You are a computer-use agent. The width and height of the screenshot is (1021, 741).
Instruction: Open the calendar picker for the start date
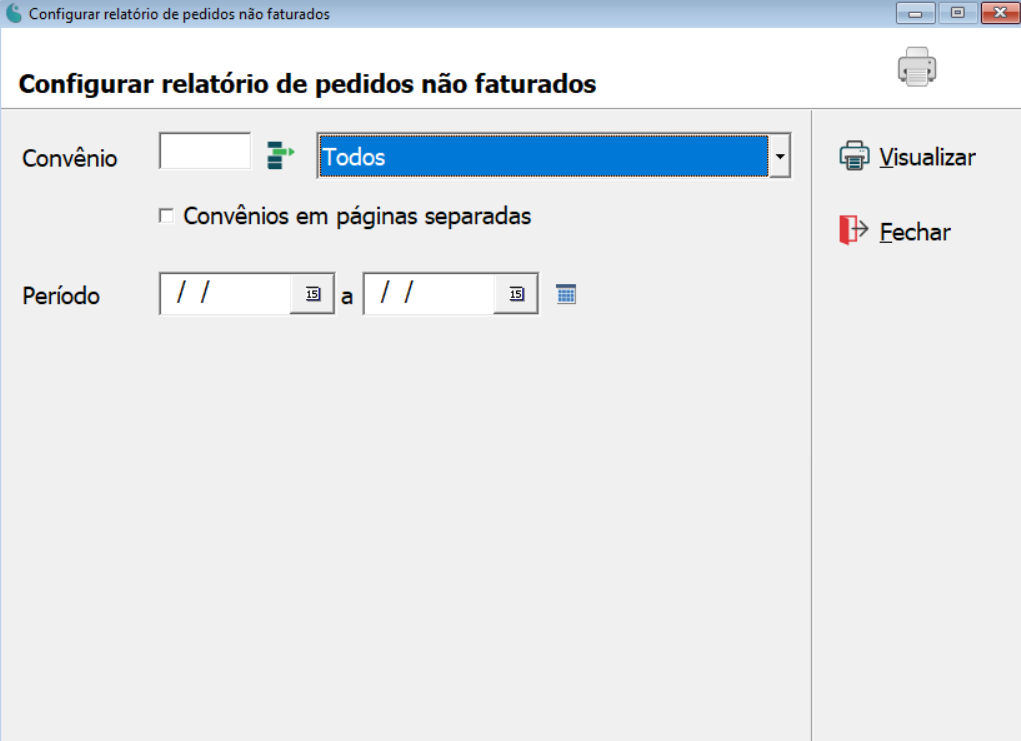(x=312, y=293)
